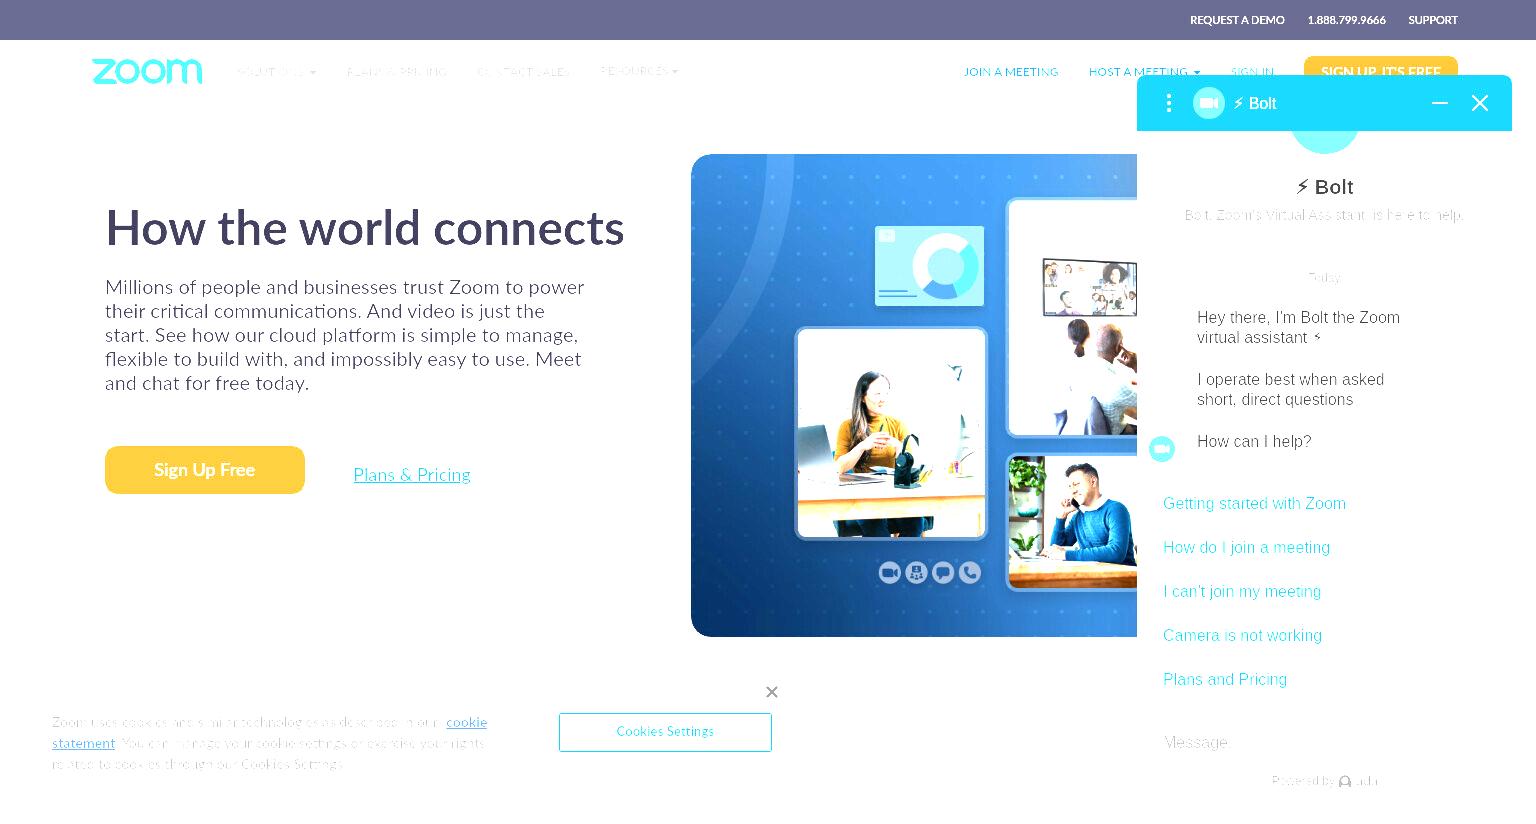Click the Sign Up, It's Free button

pos(1381,66)
